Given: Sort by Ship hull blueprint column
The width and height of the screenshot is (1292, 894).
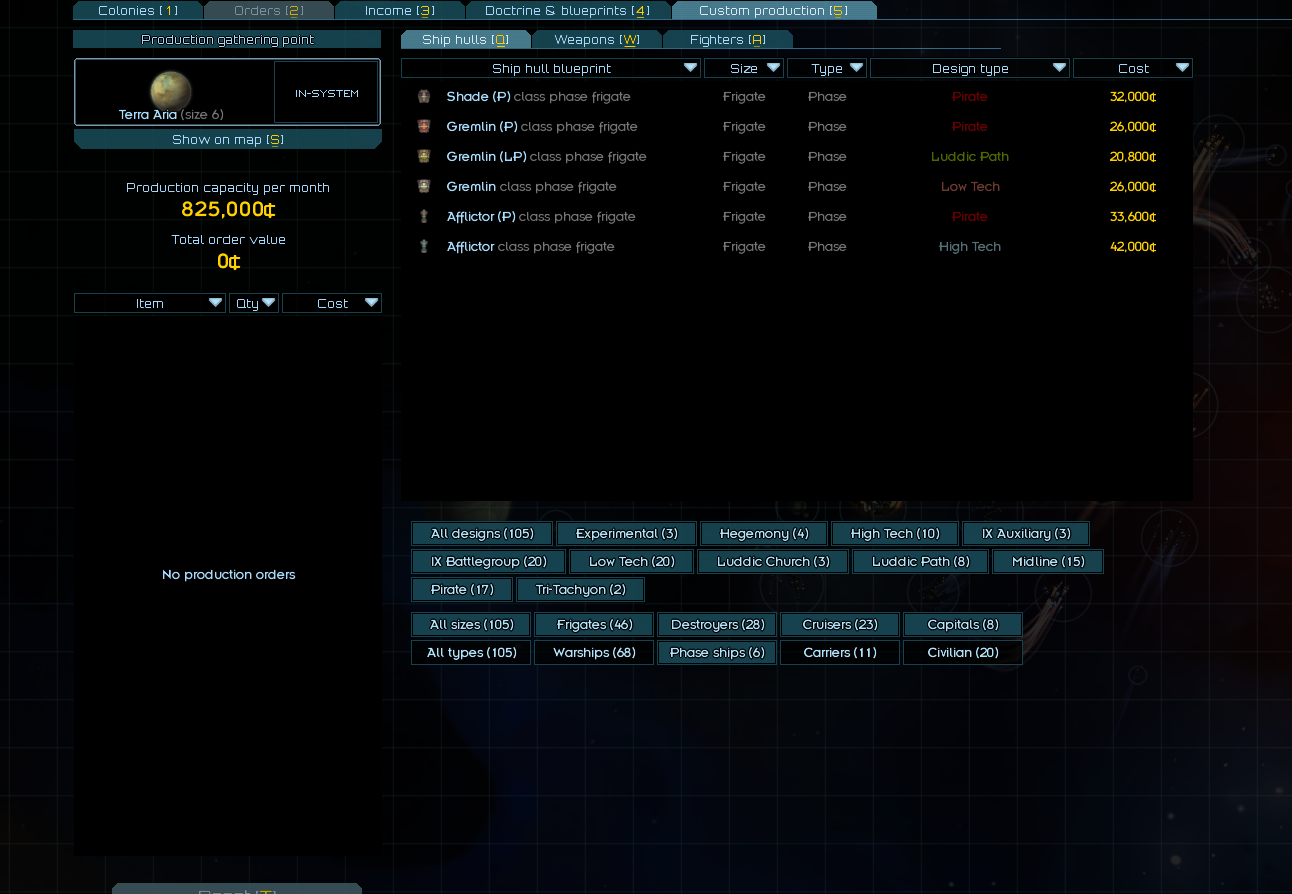Looking at the screenshot, I should tap(551, 68).
